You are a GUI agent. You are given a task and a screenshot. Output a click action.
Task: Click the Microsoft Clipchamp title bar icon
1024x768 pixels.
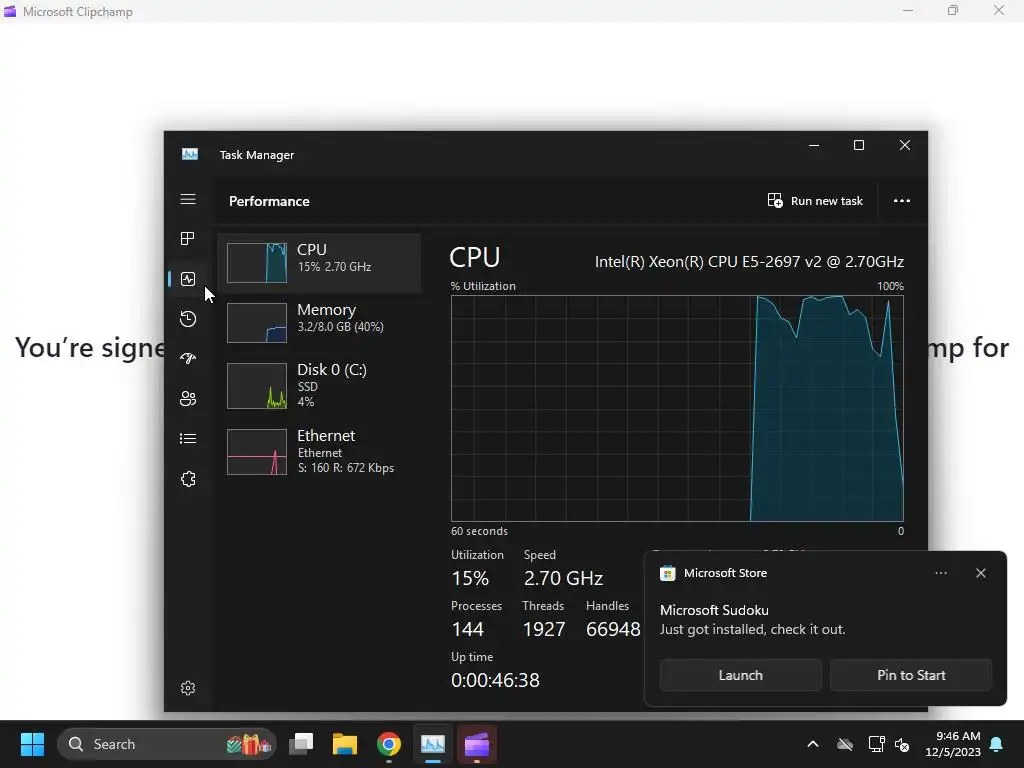coord(10,11)
